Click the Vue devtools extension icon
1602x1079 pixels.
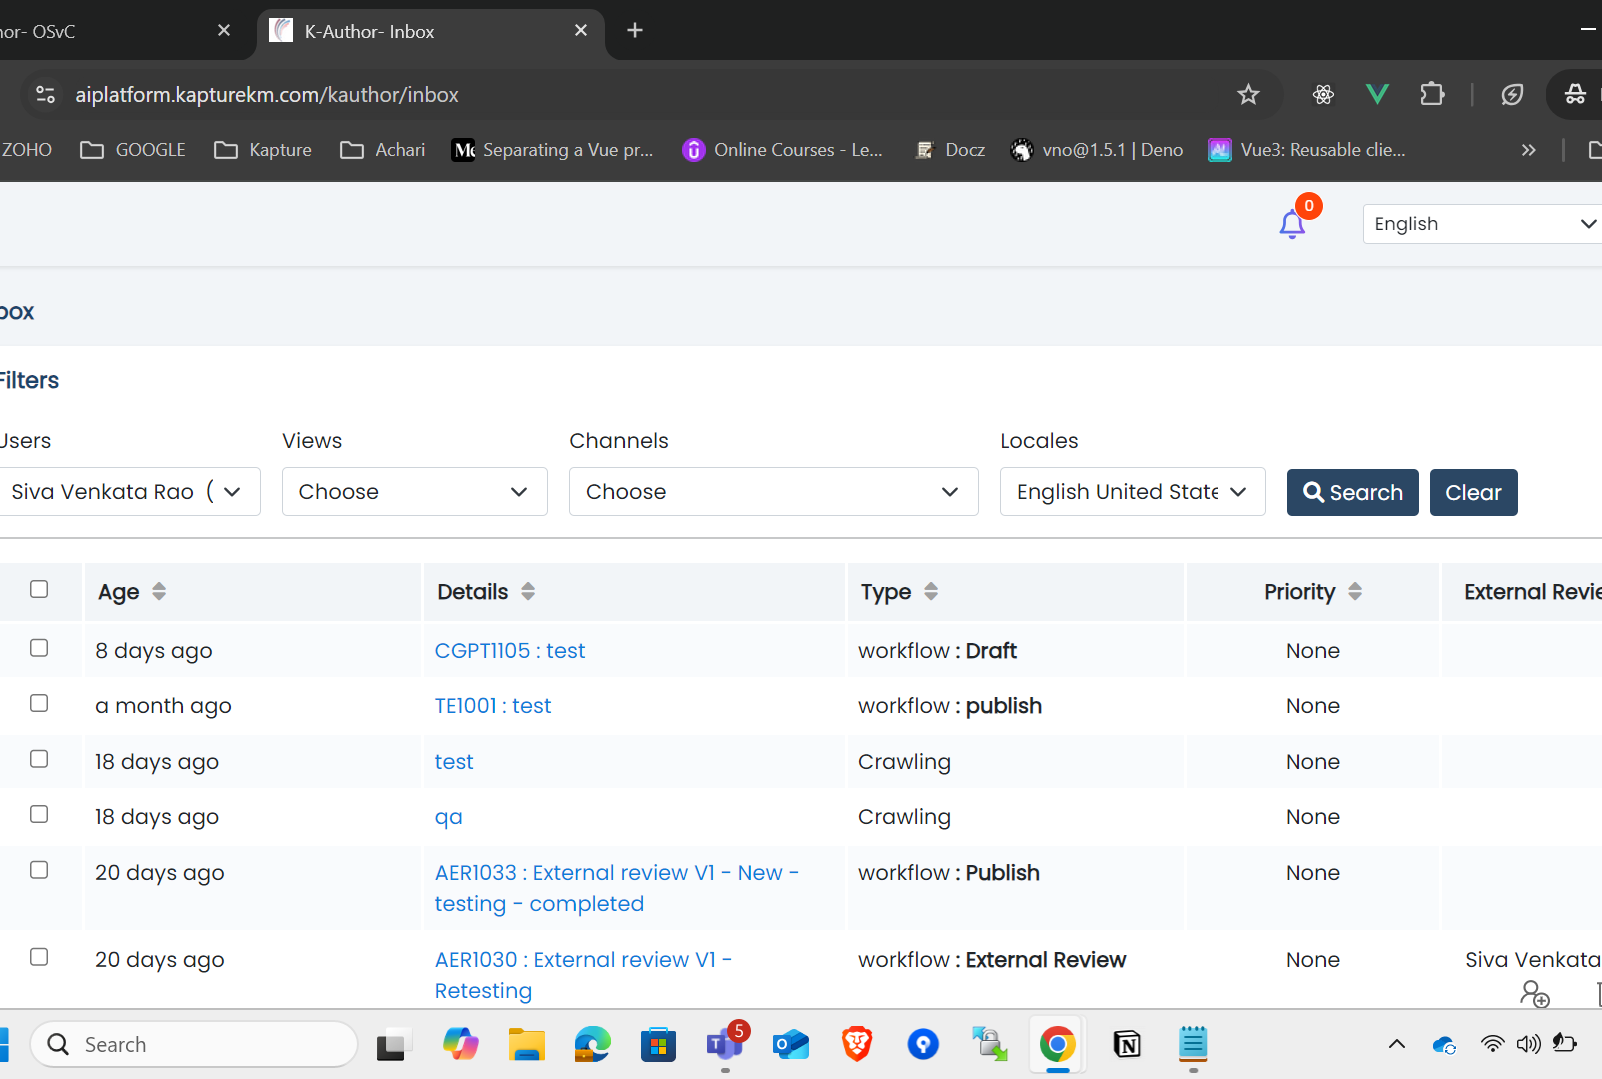[x=1377, y=95]
